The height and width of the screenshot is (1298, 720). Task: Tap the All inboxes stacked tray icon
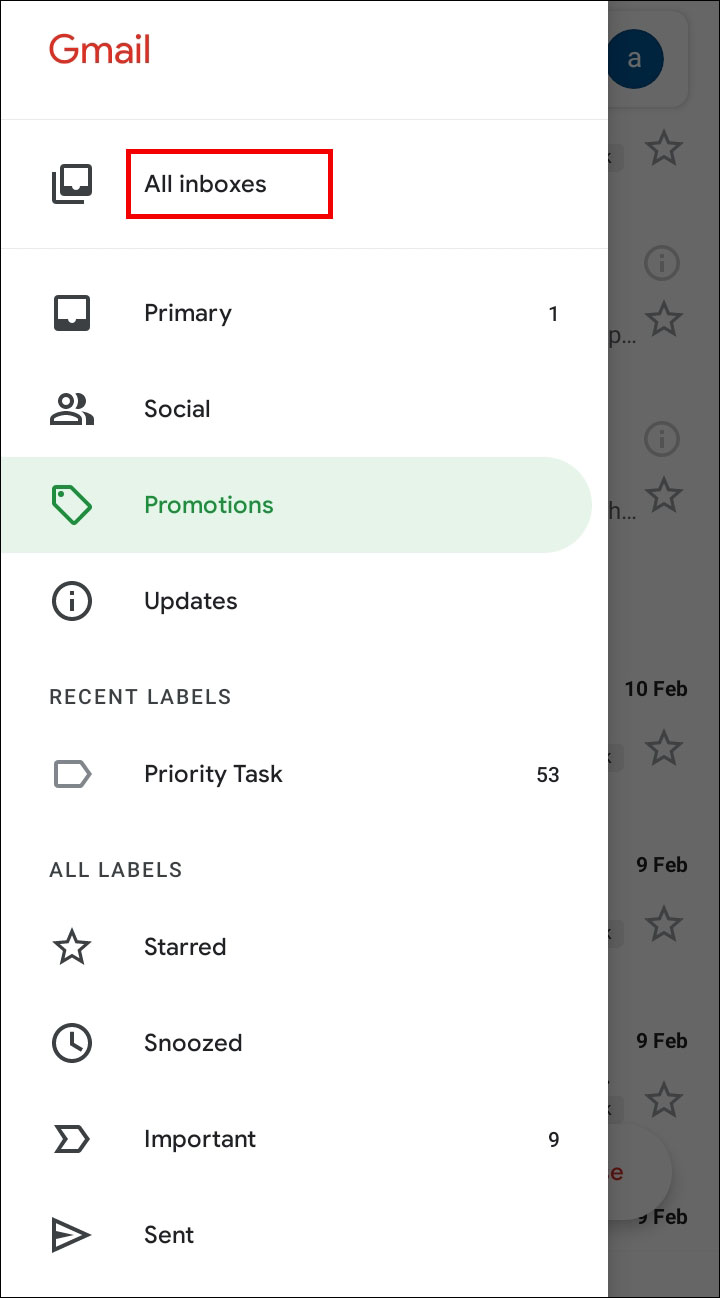72,184
